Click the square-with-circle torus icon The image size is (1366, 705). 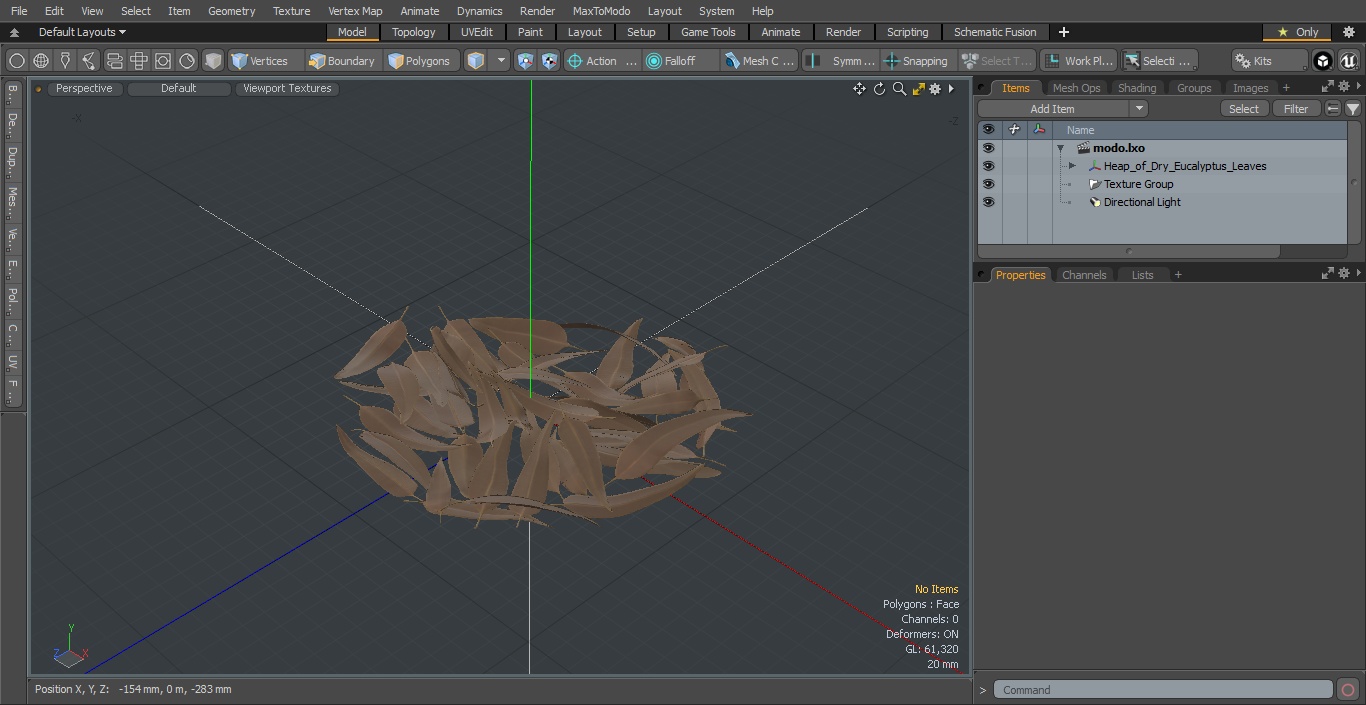pyautogui.click(x=163, y=61)
